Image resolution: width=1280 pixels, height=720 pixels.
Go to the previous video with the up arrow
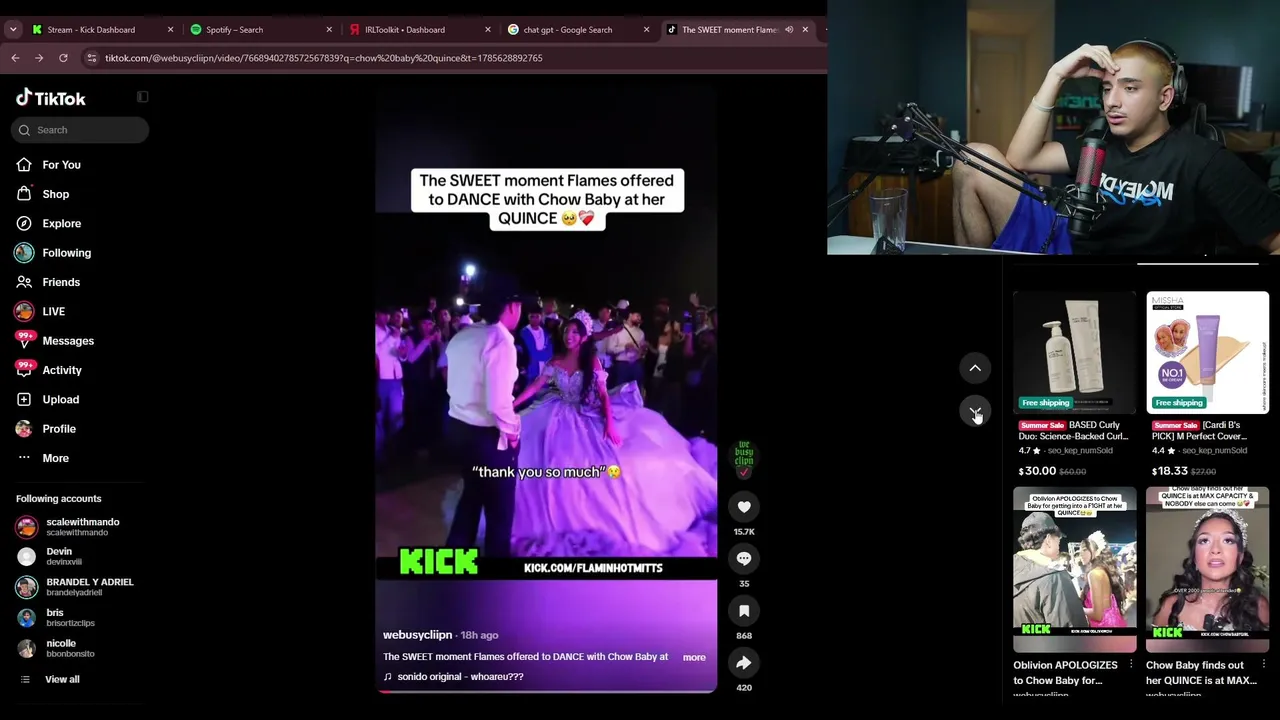click(975, 368)
